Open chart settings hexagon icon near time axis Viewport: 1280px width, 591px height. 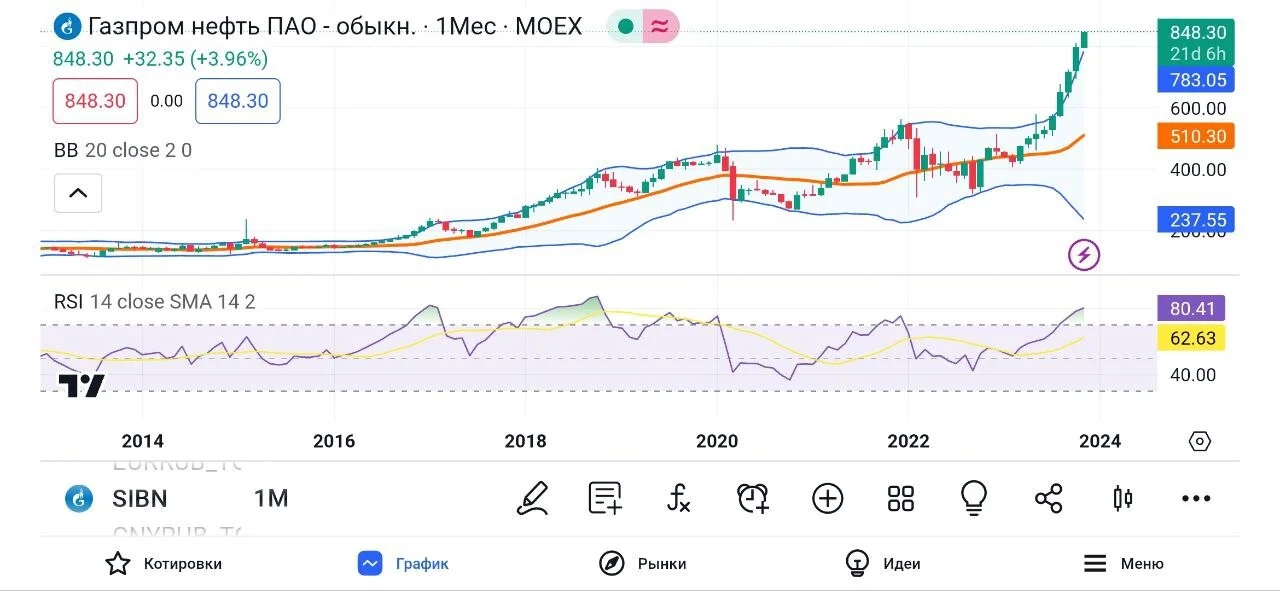coord(1200,441)
